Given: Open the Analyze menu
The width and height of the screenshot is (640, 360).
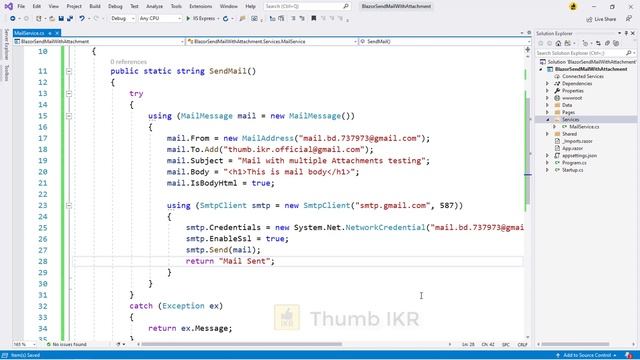Looking at the screenshot, I should pos(154,7).
